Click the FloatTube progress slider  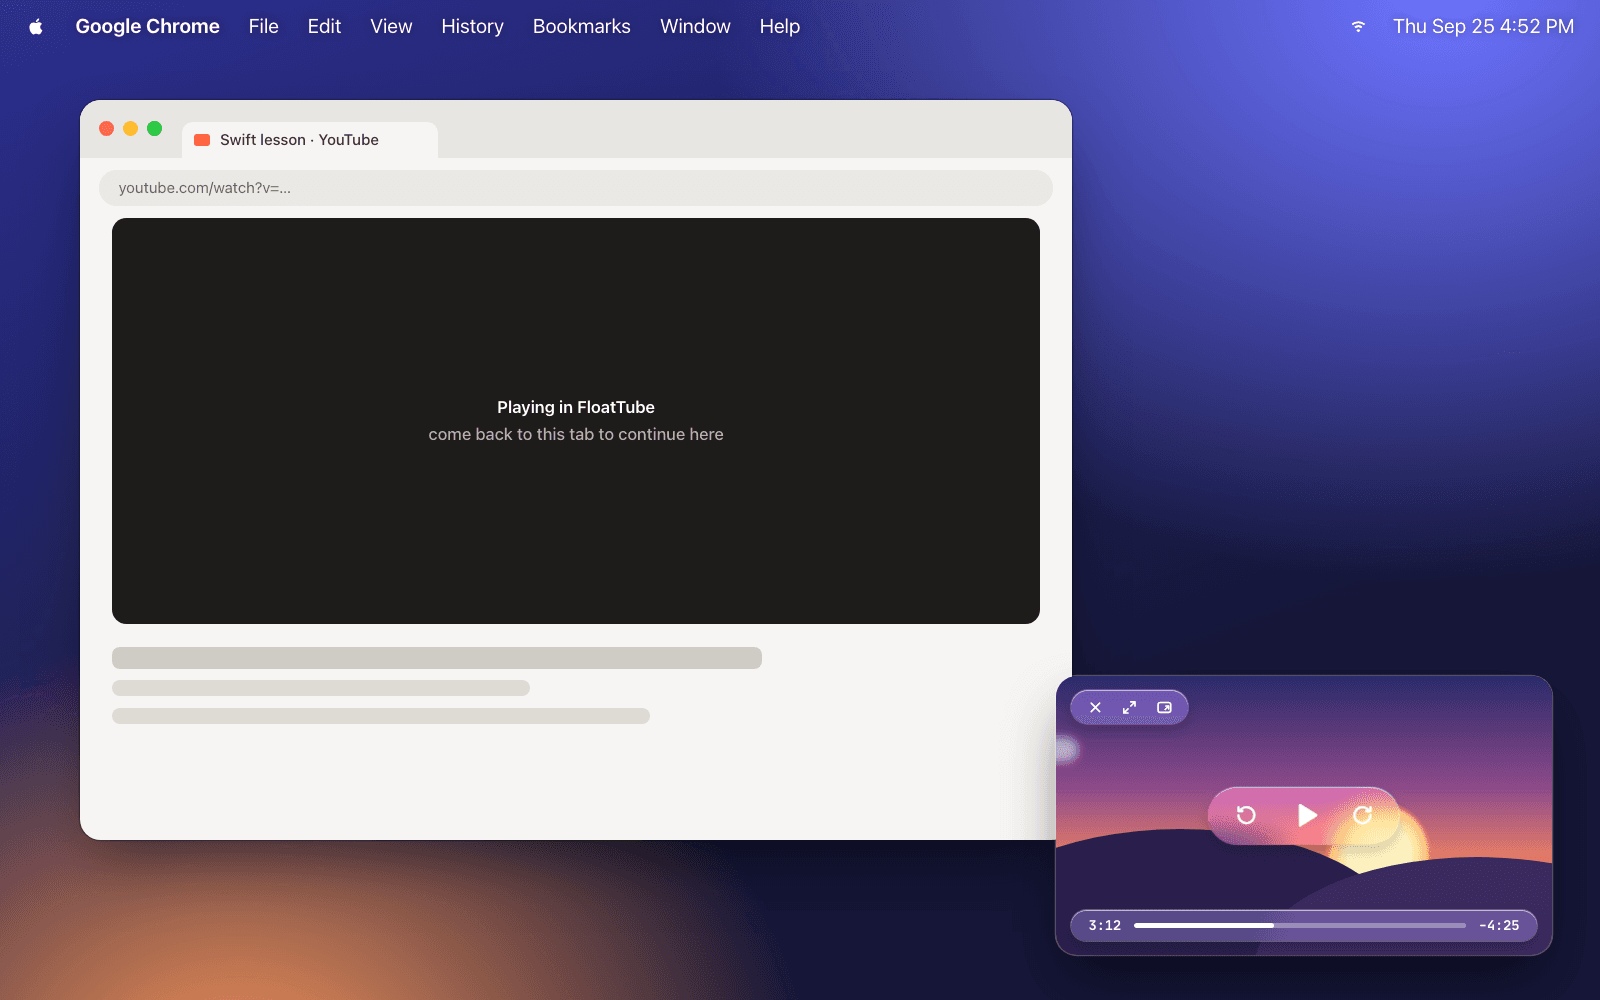click(1300, 925)
